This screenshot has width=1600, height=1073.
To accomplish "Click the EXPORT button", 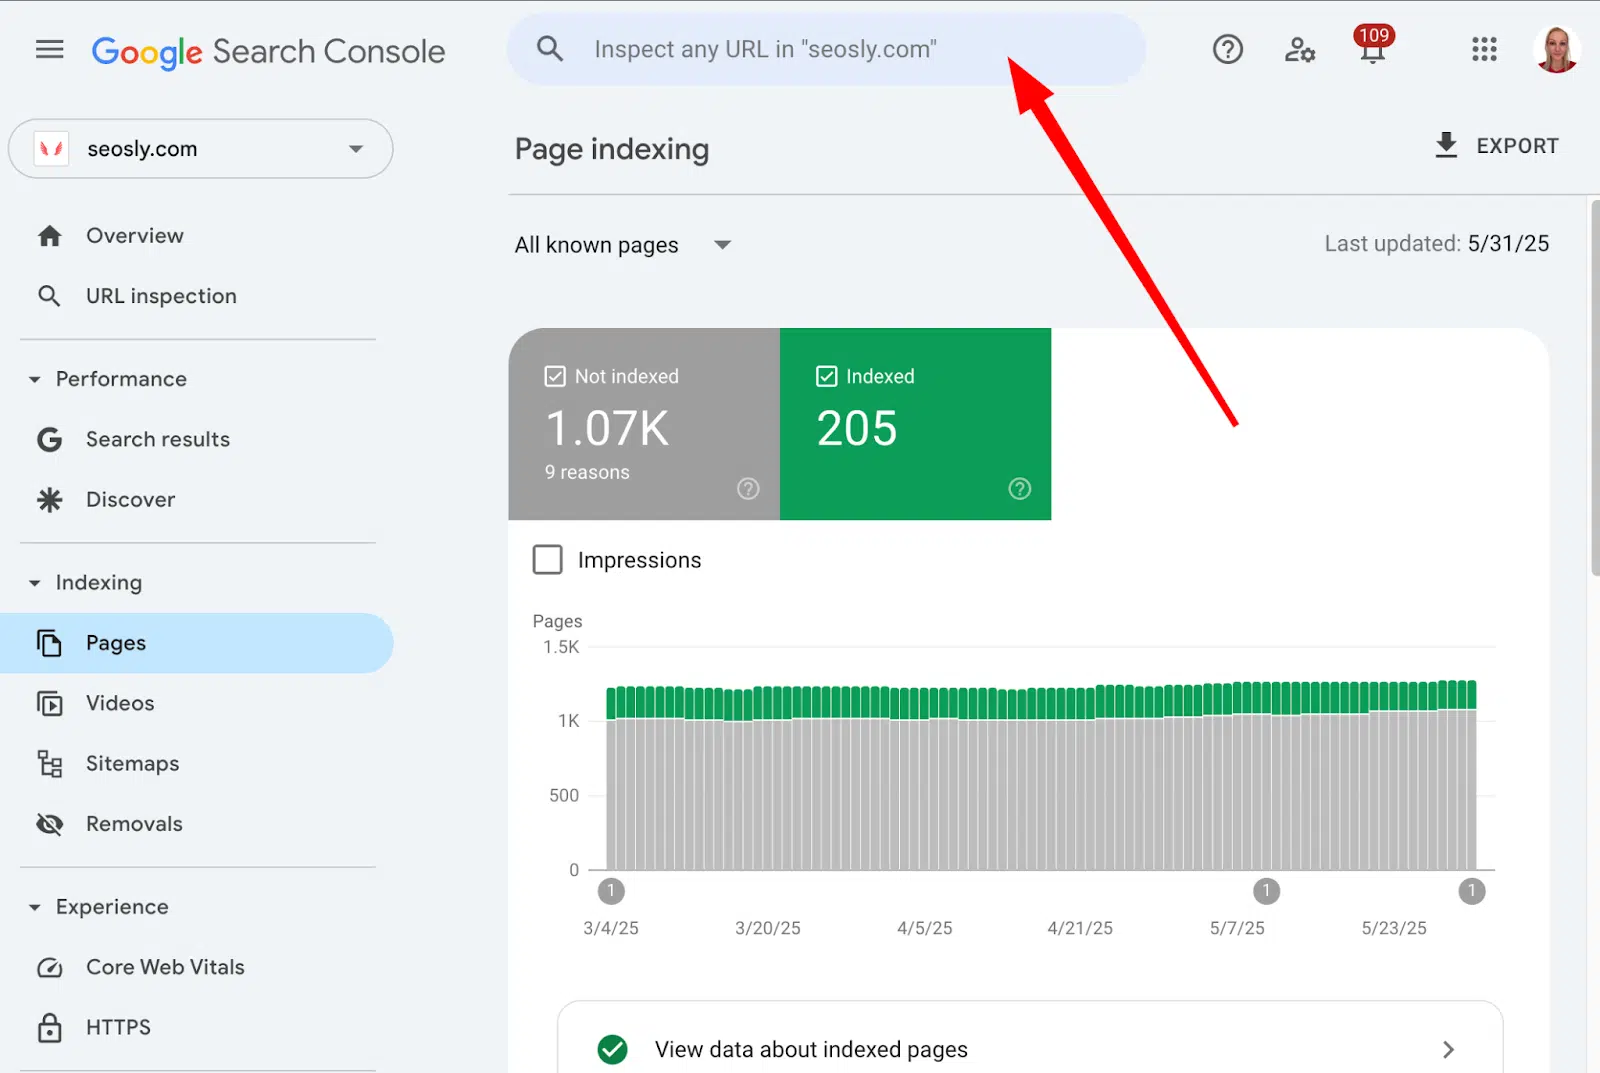I will pyautogui.click(x=1497, y=145).
